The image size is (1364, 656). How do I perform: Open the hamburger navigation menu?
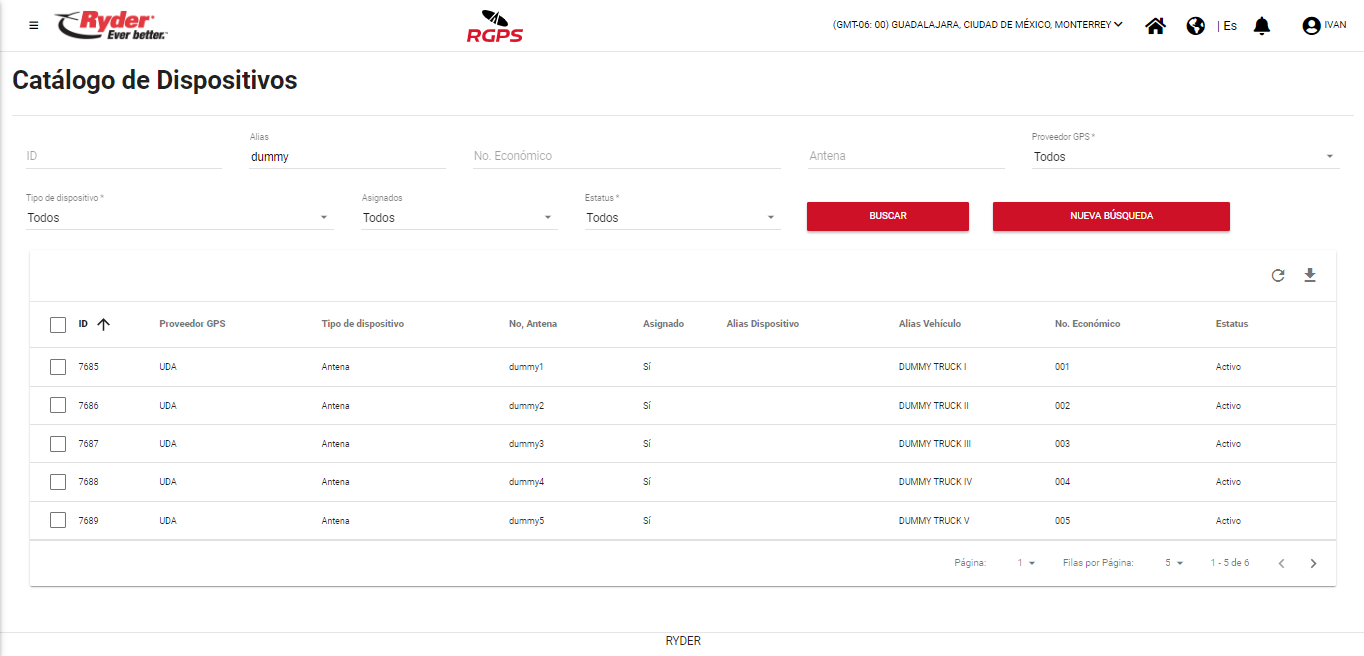click(34, 26)
